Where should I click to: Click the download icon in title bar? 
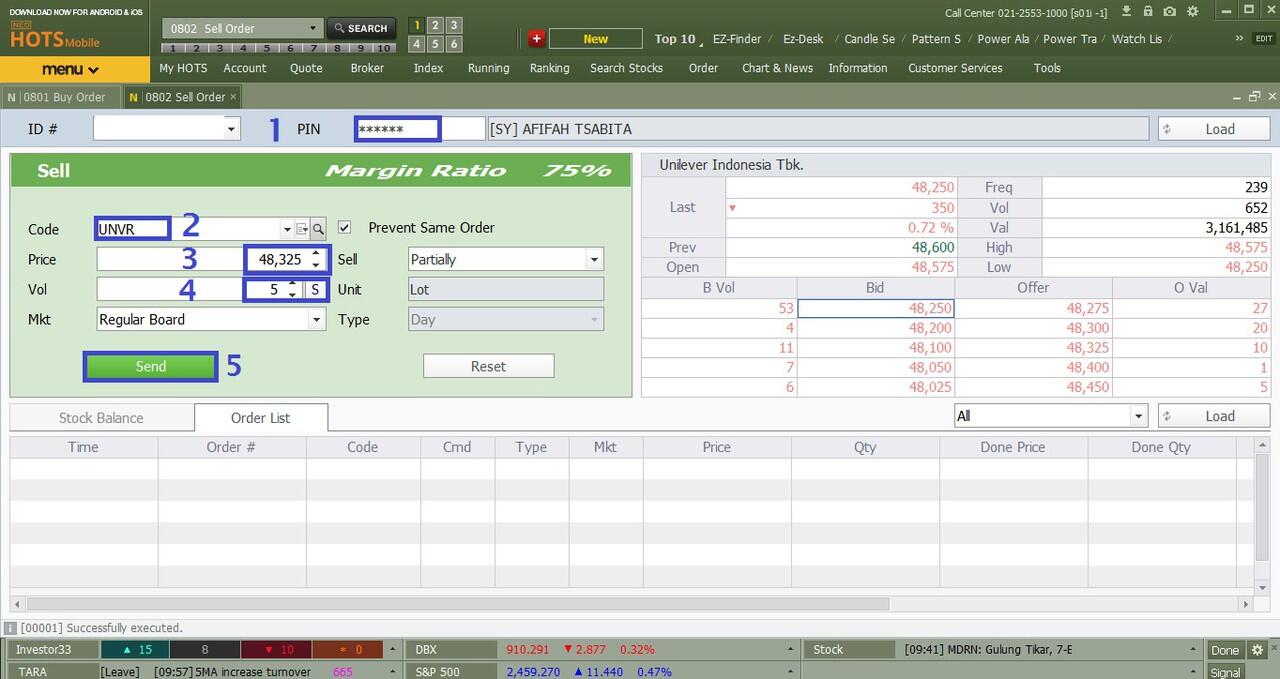tap(1127, 11)
